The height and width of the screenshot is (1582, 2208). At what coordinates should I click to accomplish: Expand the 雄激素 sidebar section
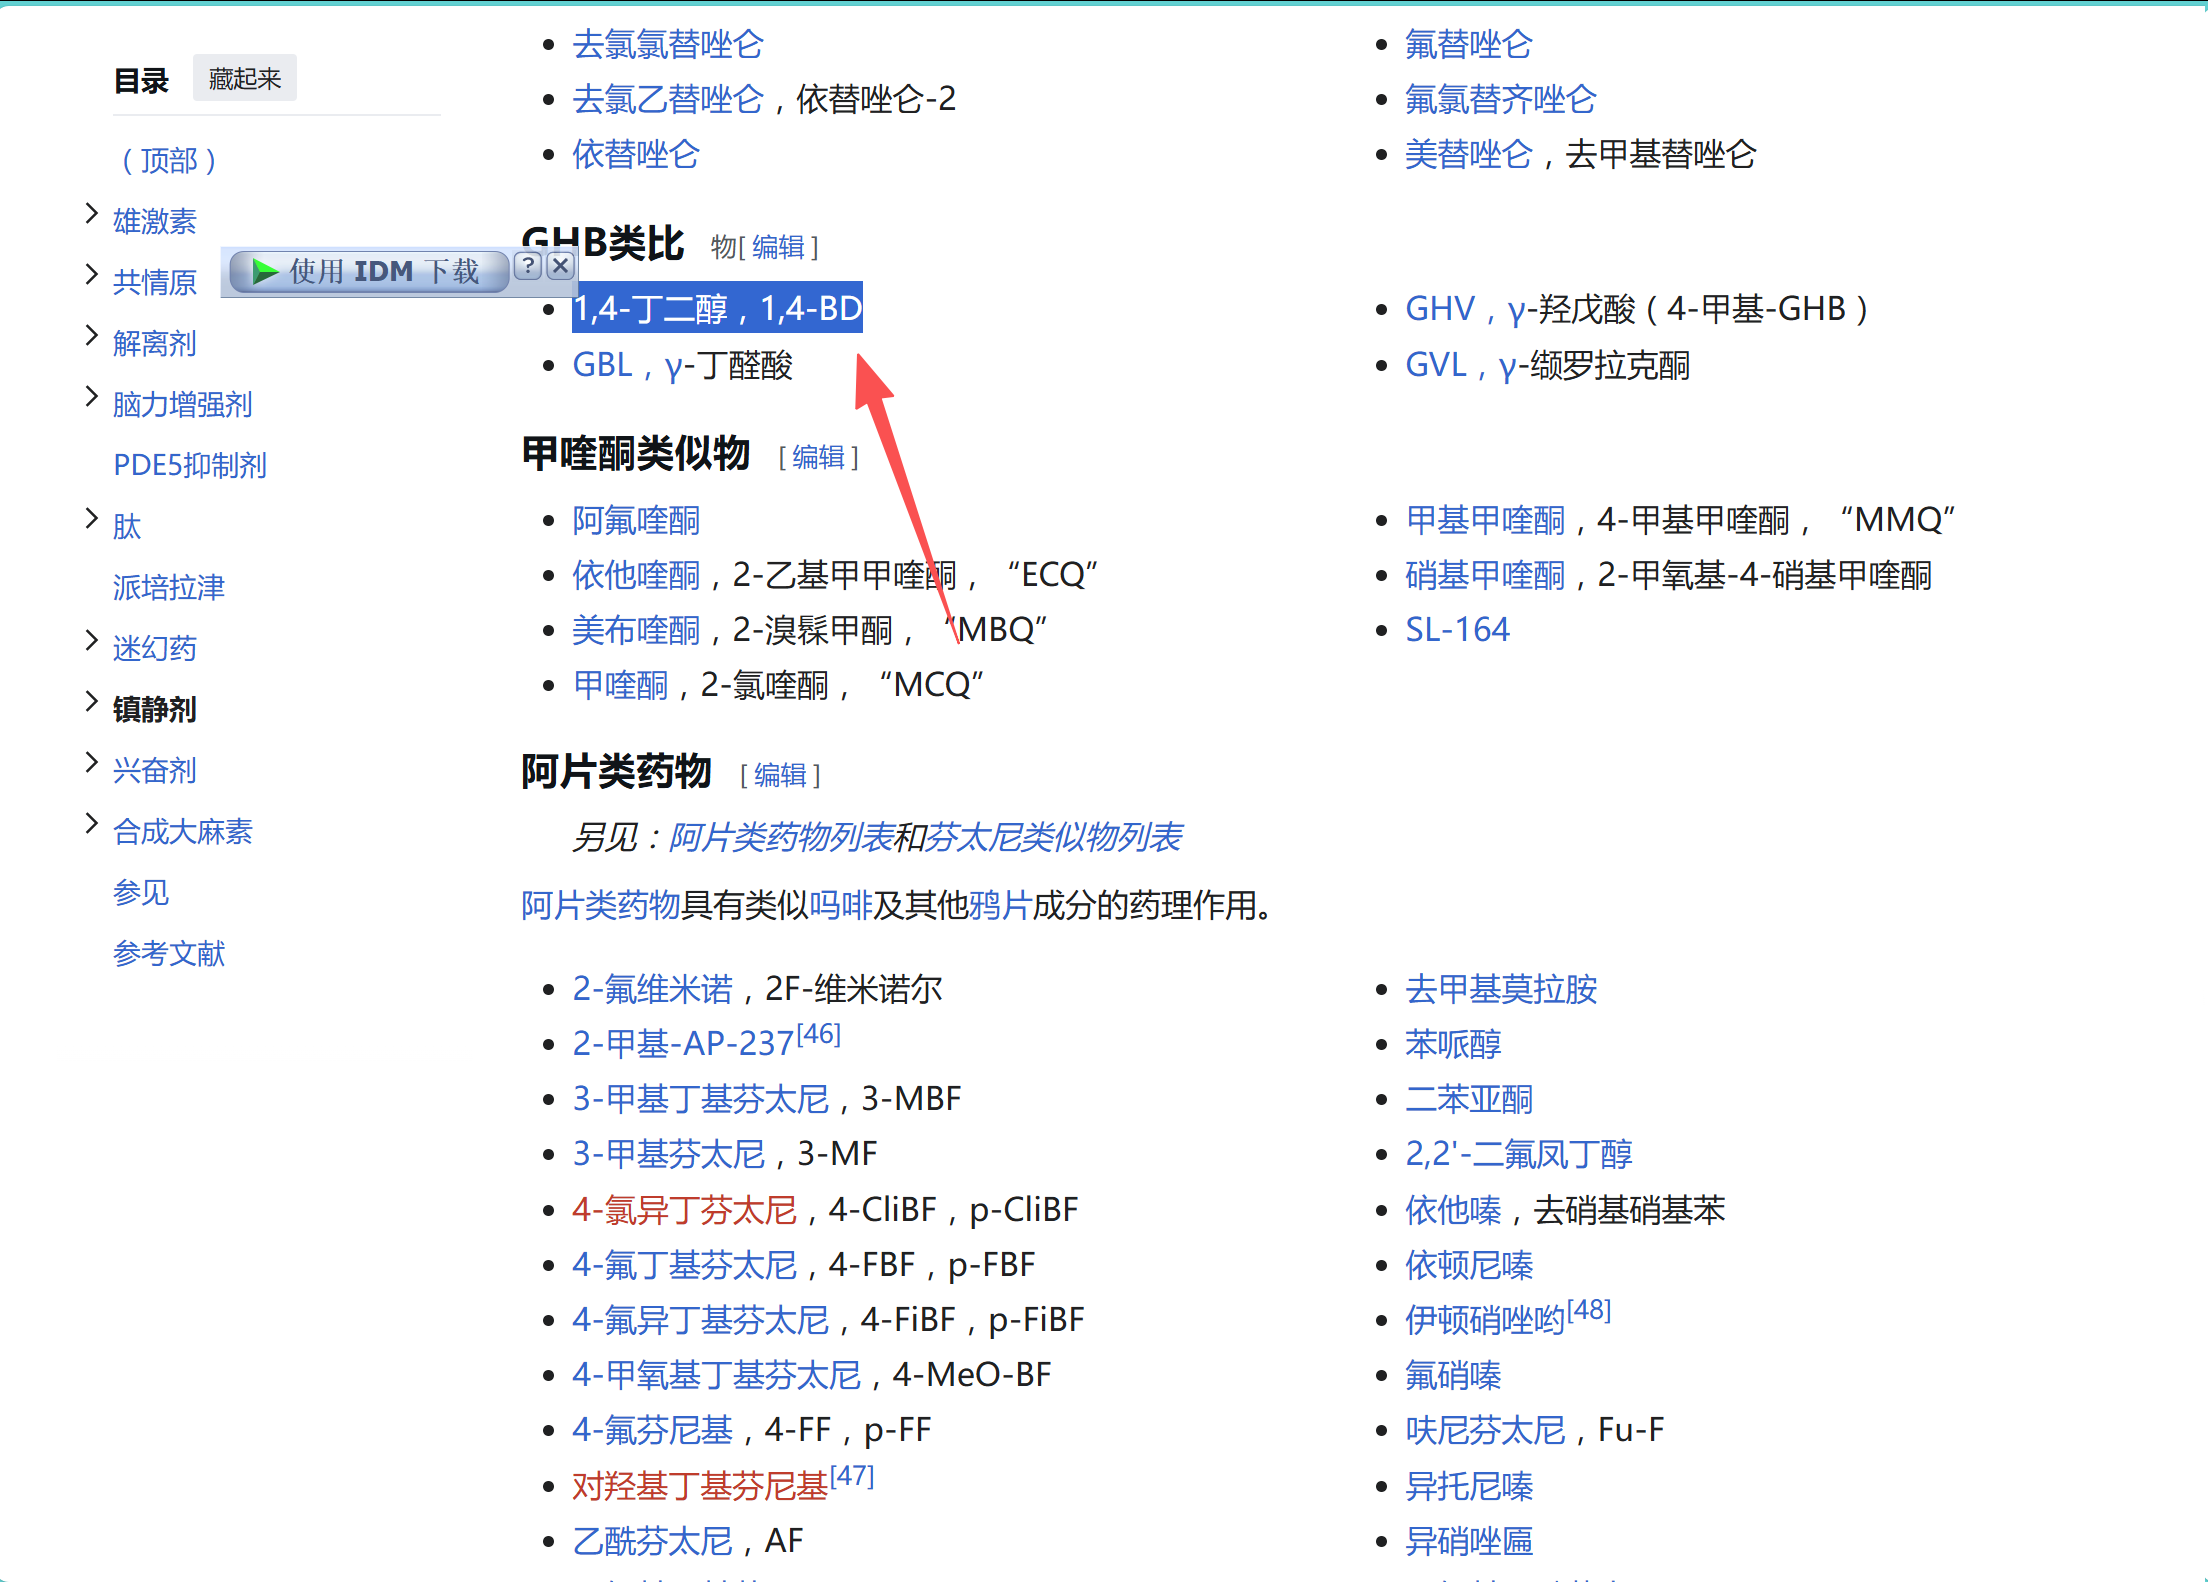click(x=91, y=213)
